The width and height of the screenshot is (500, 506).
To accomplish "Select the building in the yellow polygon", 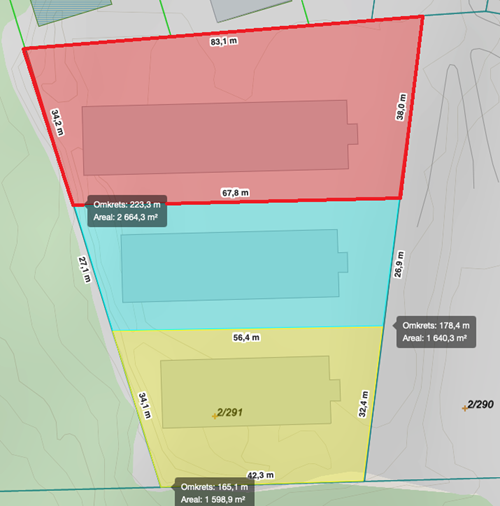I will coord(250,392).
